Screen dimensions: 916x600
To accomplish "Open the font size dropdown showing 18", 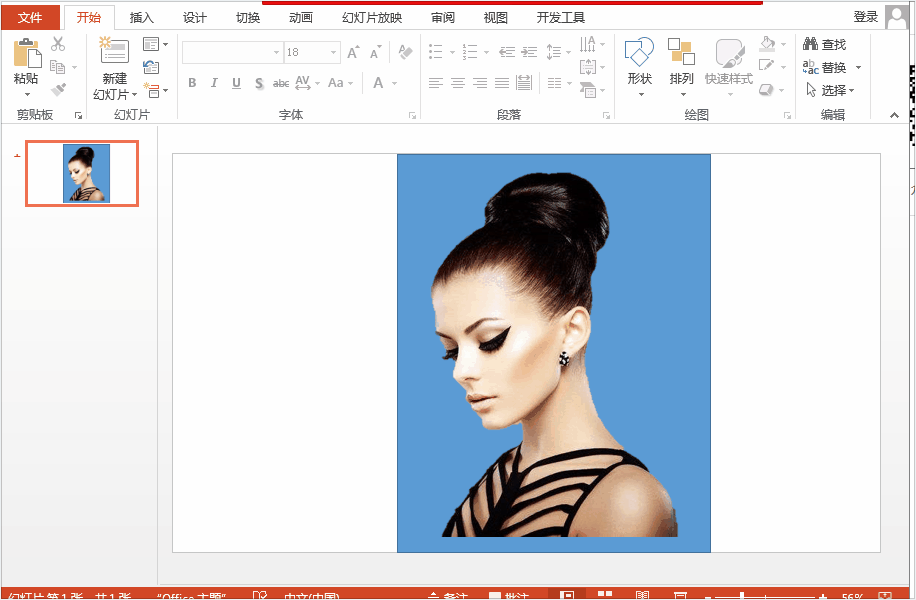I will tap(334, 53).
